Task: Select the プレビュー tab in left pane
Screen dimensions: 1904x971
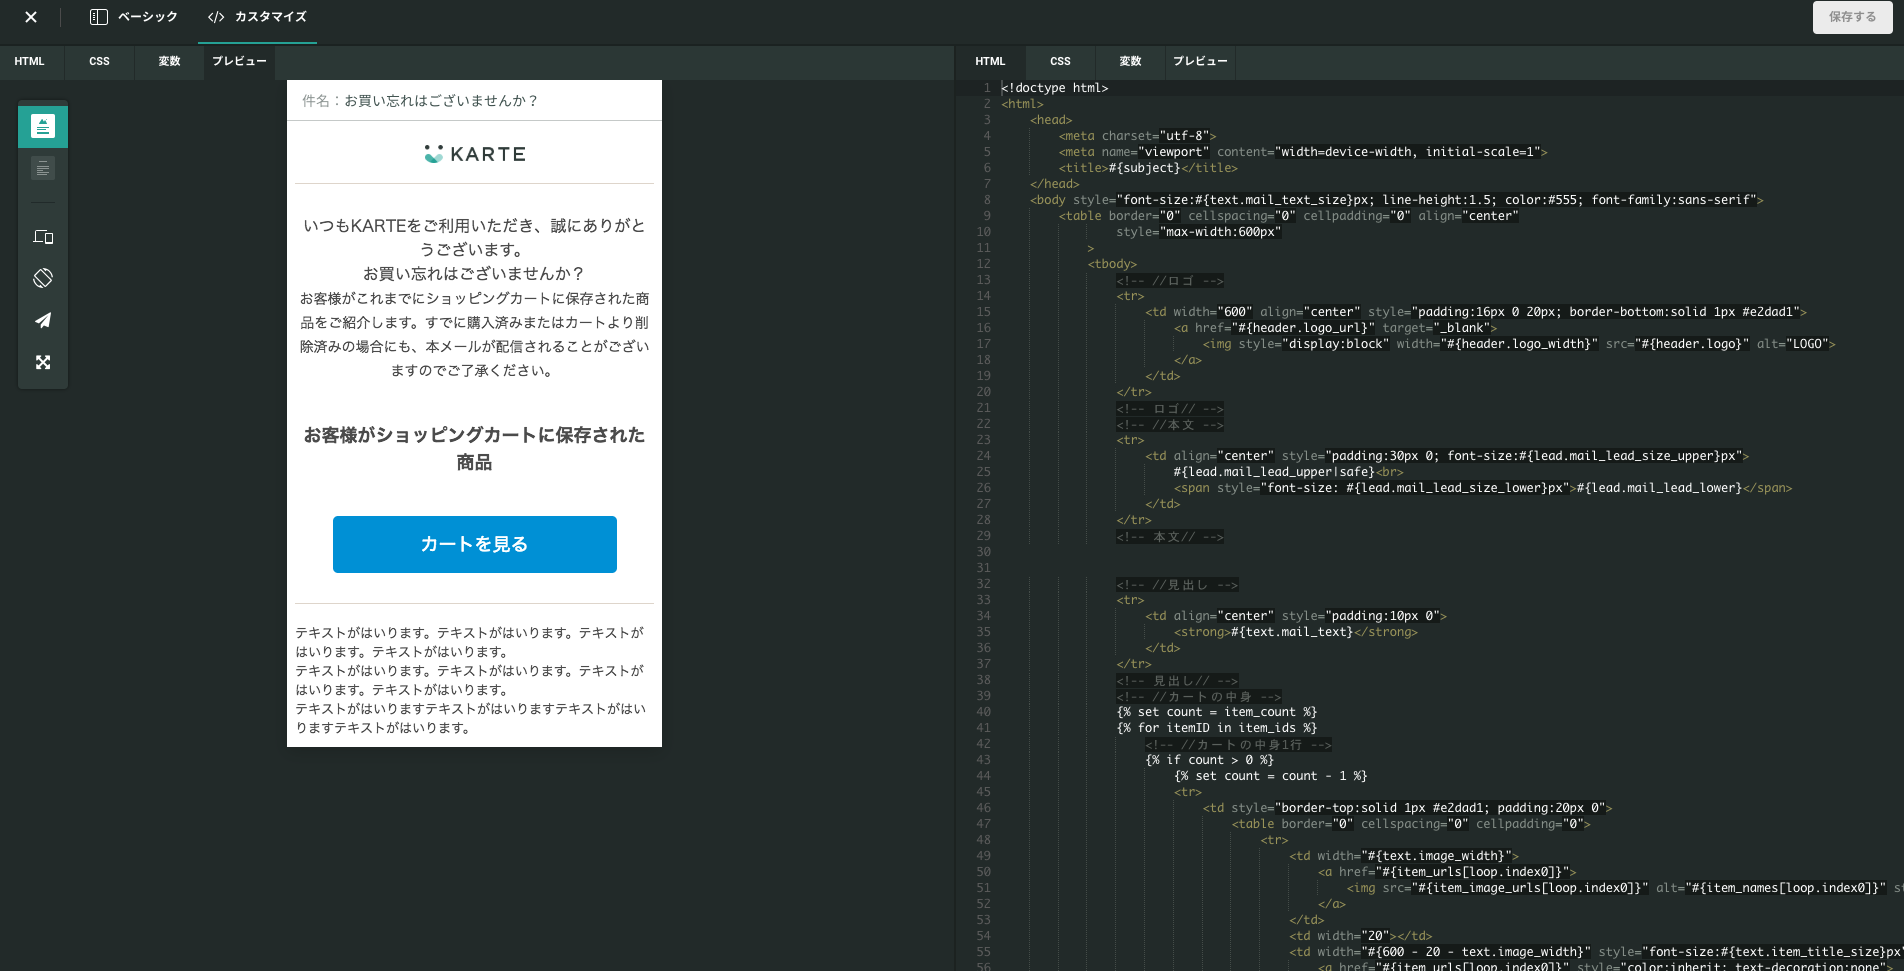Action: [239, 61]
